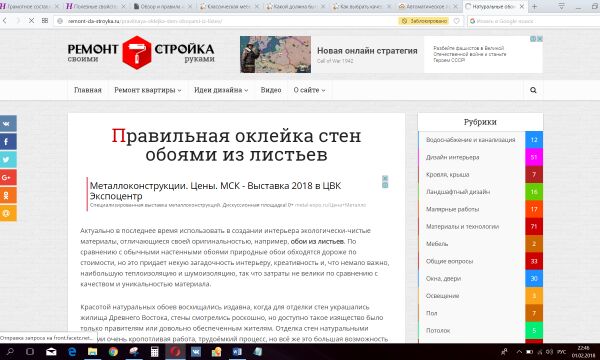
Task: Open File Explorer from taskbar
Action: 92,351
